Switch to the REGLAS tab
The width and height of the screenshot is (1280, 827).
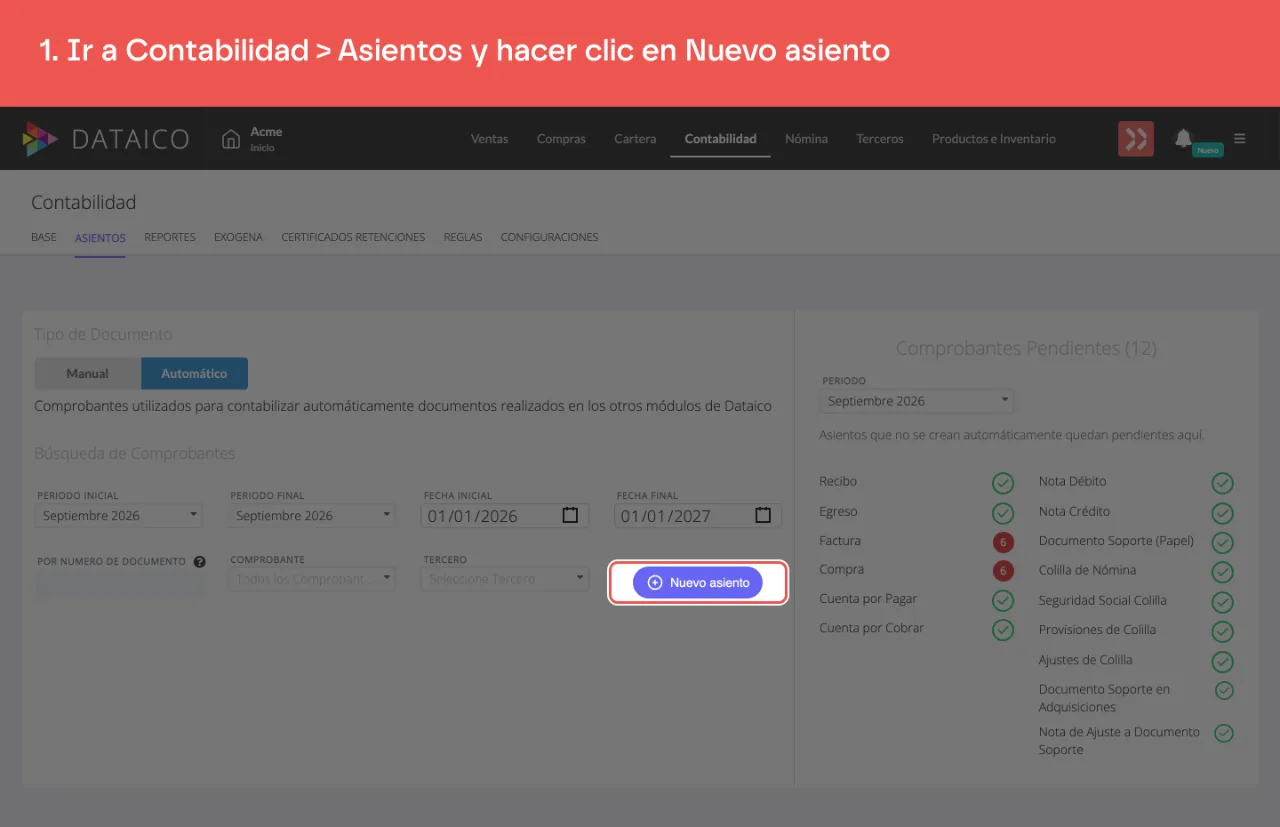[x=463, y=238]
